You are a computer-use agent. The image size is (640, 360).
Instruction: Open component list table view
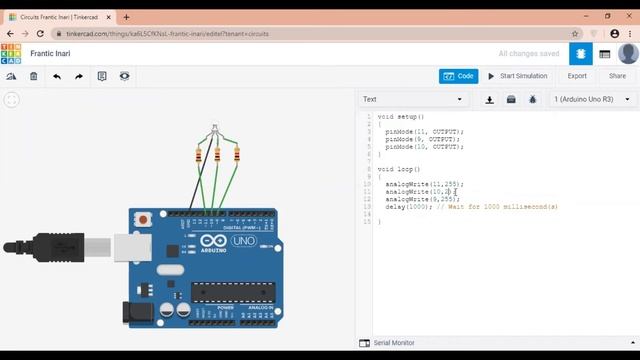604,54
